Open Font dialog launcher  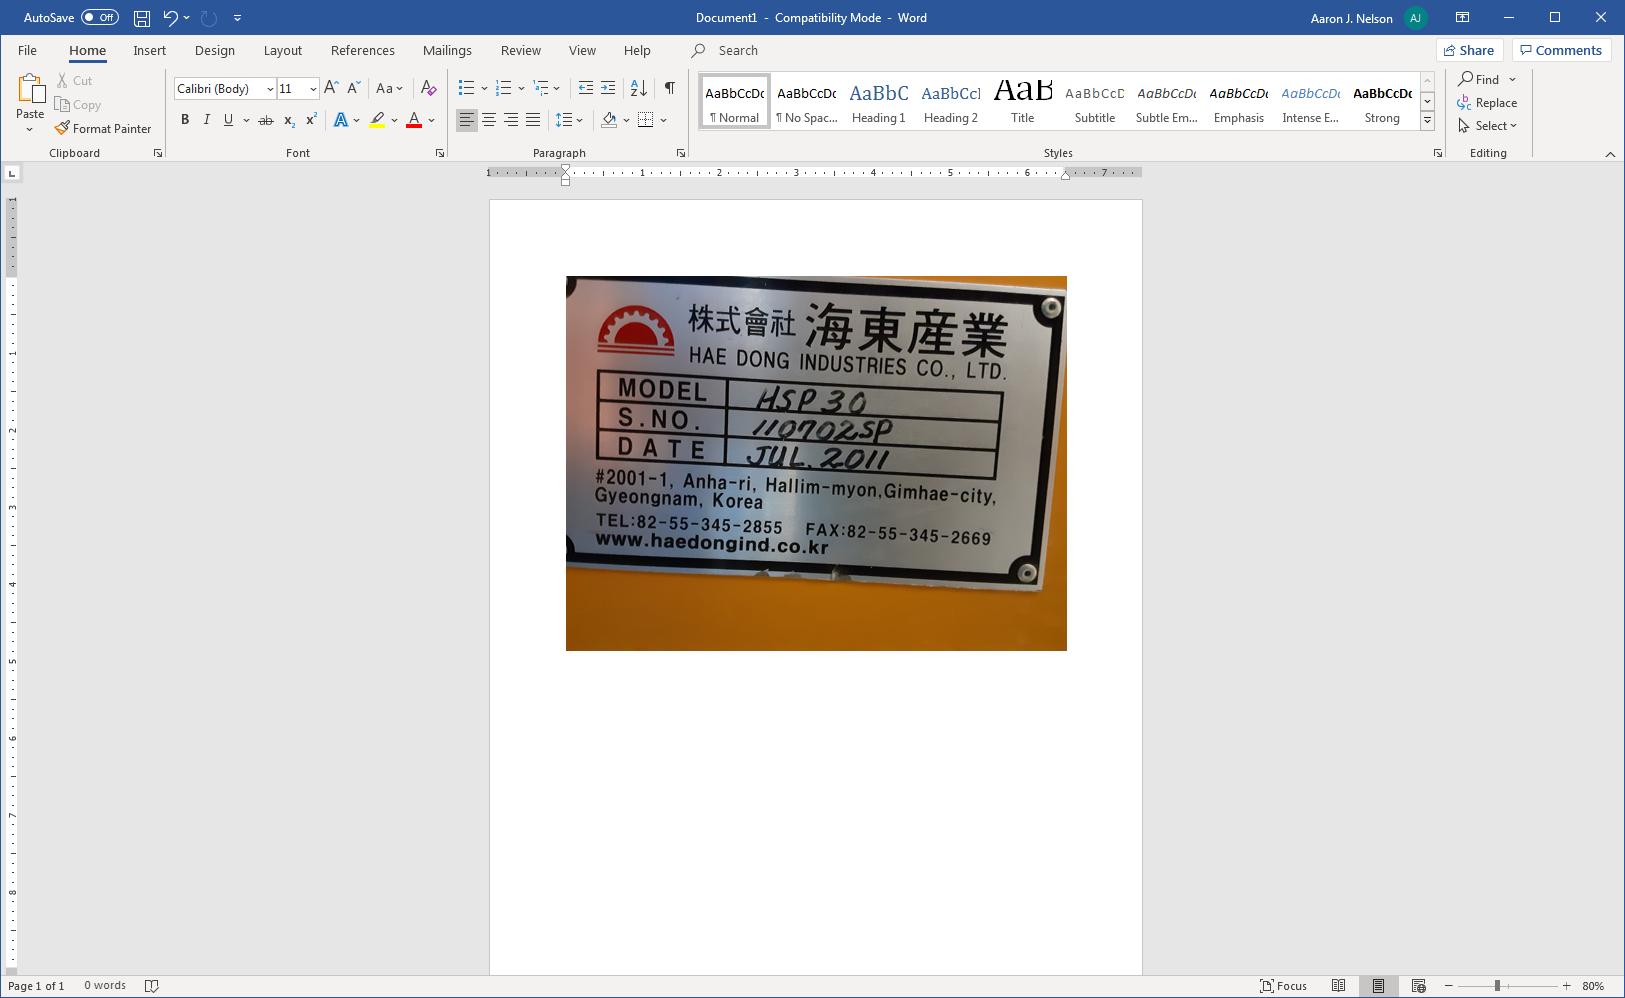click(x=440, y=153)
